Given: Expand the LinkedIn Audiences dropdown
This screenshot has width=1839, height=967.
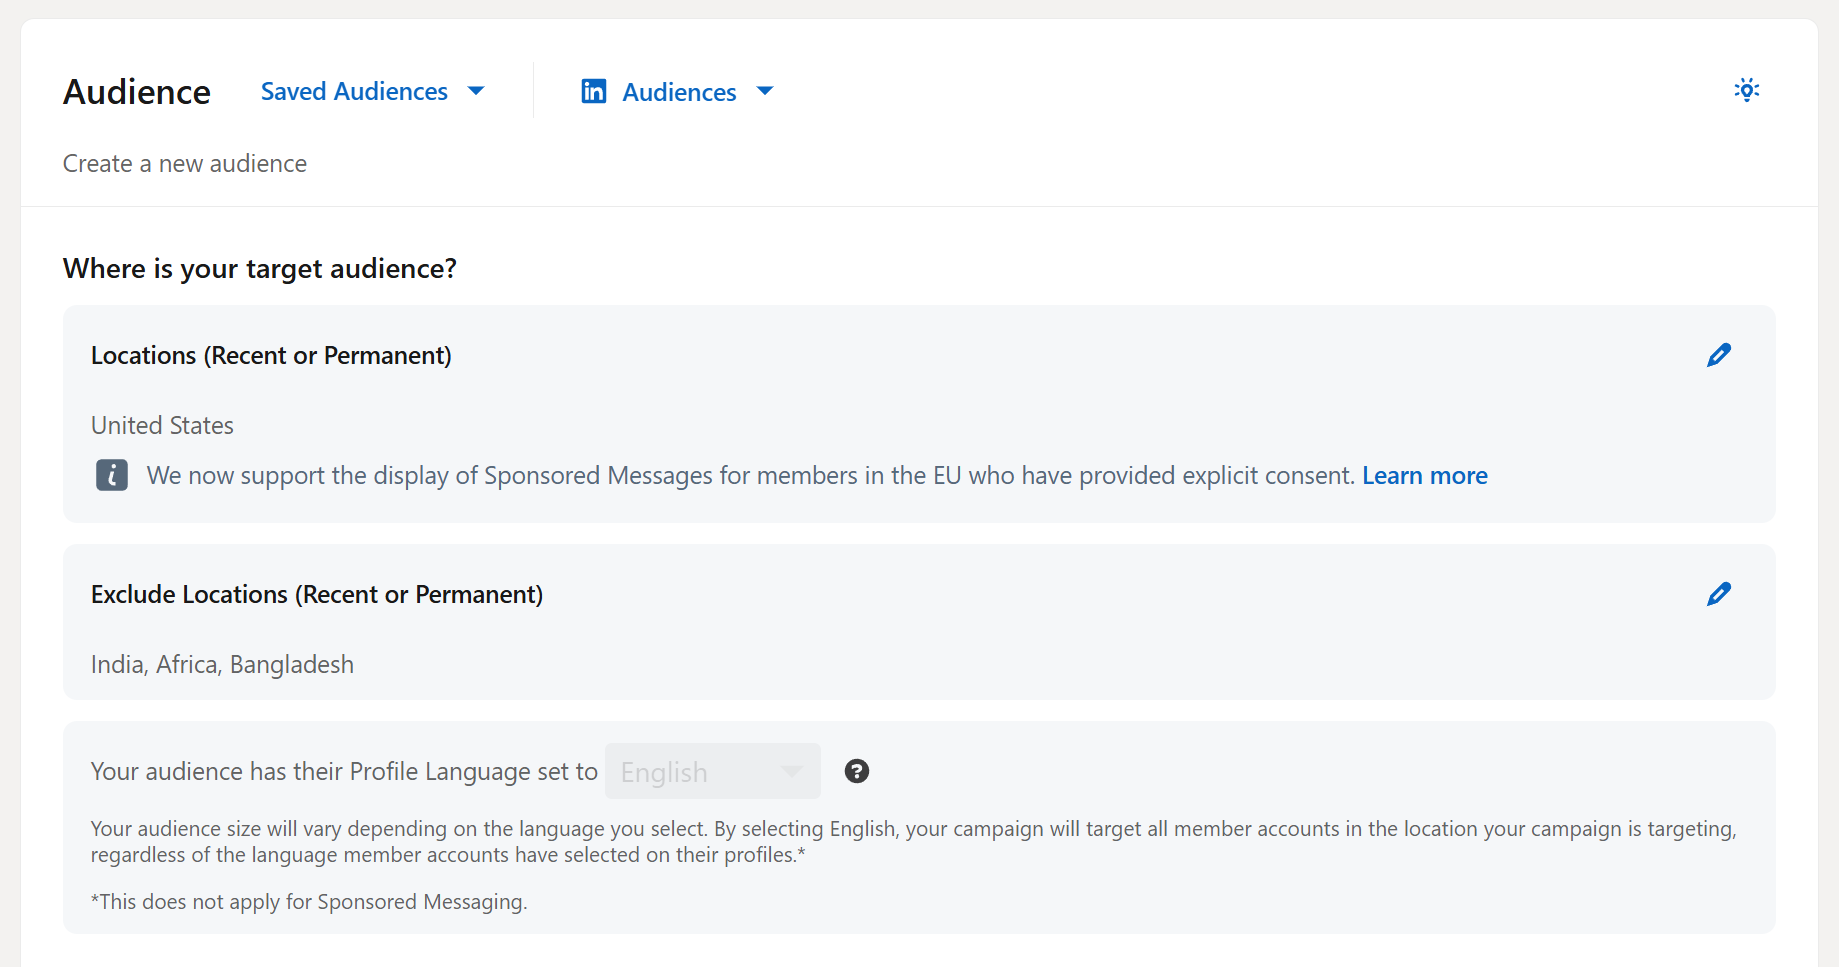Looking at the screenshot, I should click(x=697, y=92).
